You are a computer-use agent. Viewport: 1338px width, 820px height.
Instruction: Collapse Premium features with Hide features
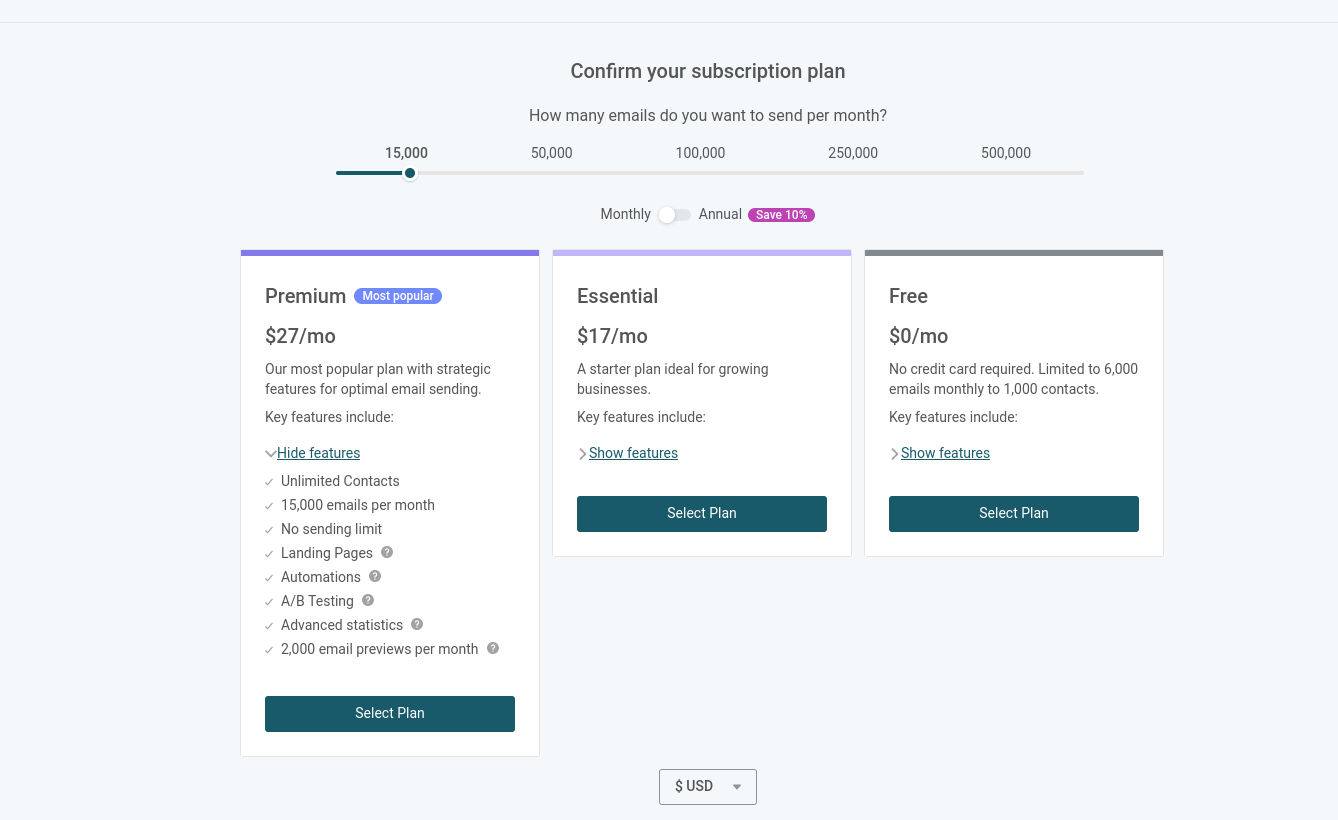(318, 453)
